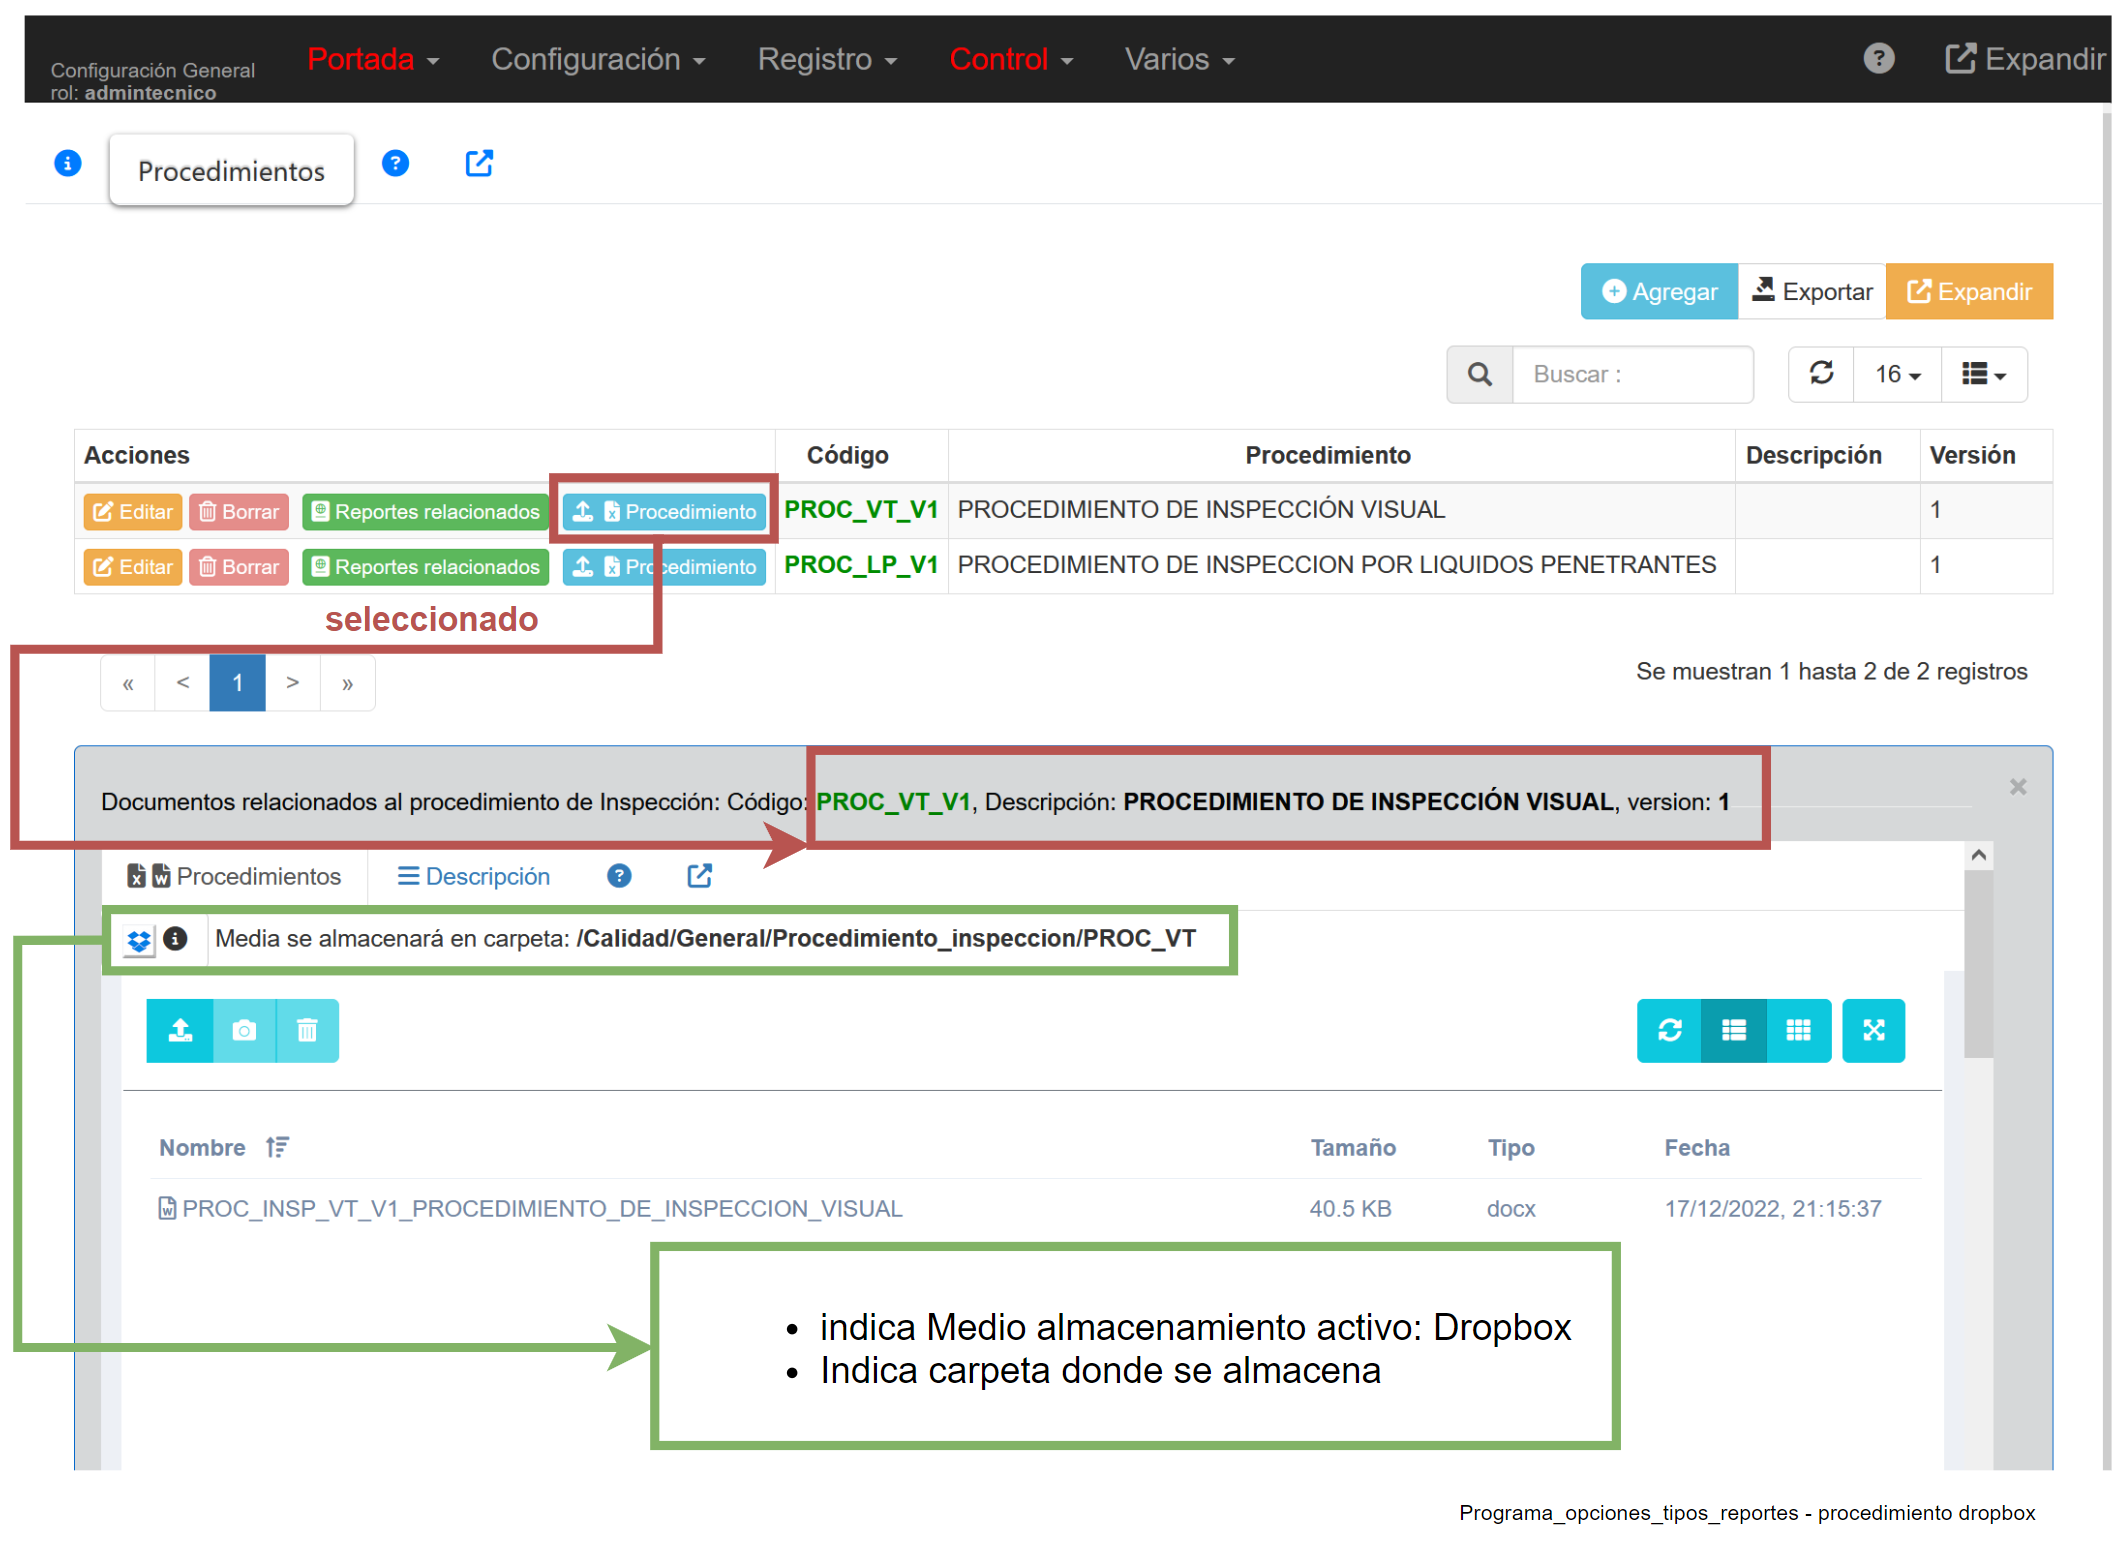Open Reportes relacionados for PROC_LP_V1
Image resolution: width=2126 pixels, height=1548 pixels.
click(x=426, y=567)
